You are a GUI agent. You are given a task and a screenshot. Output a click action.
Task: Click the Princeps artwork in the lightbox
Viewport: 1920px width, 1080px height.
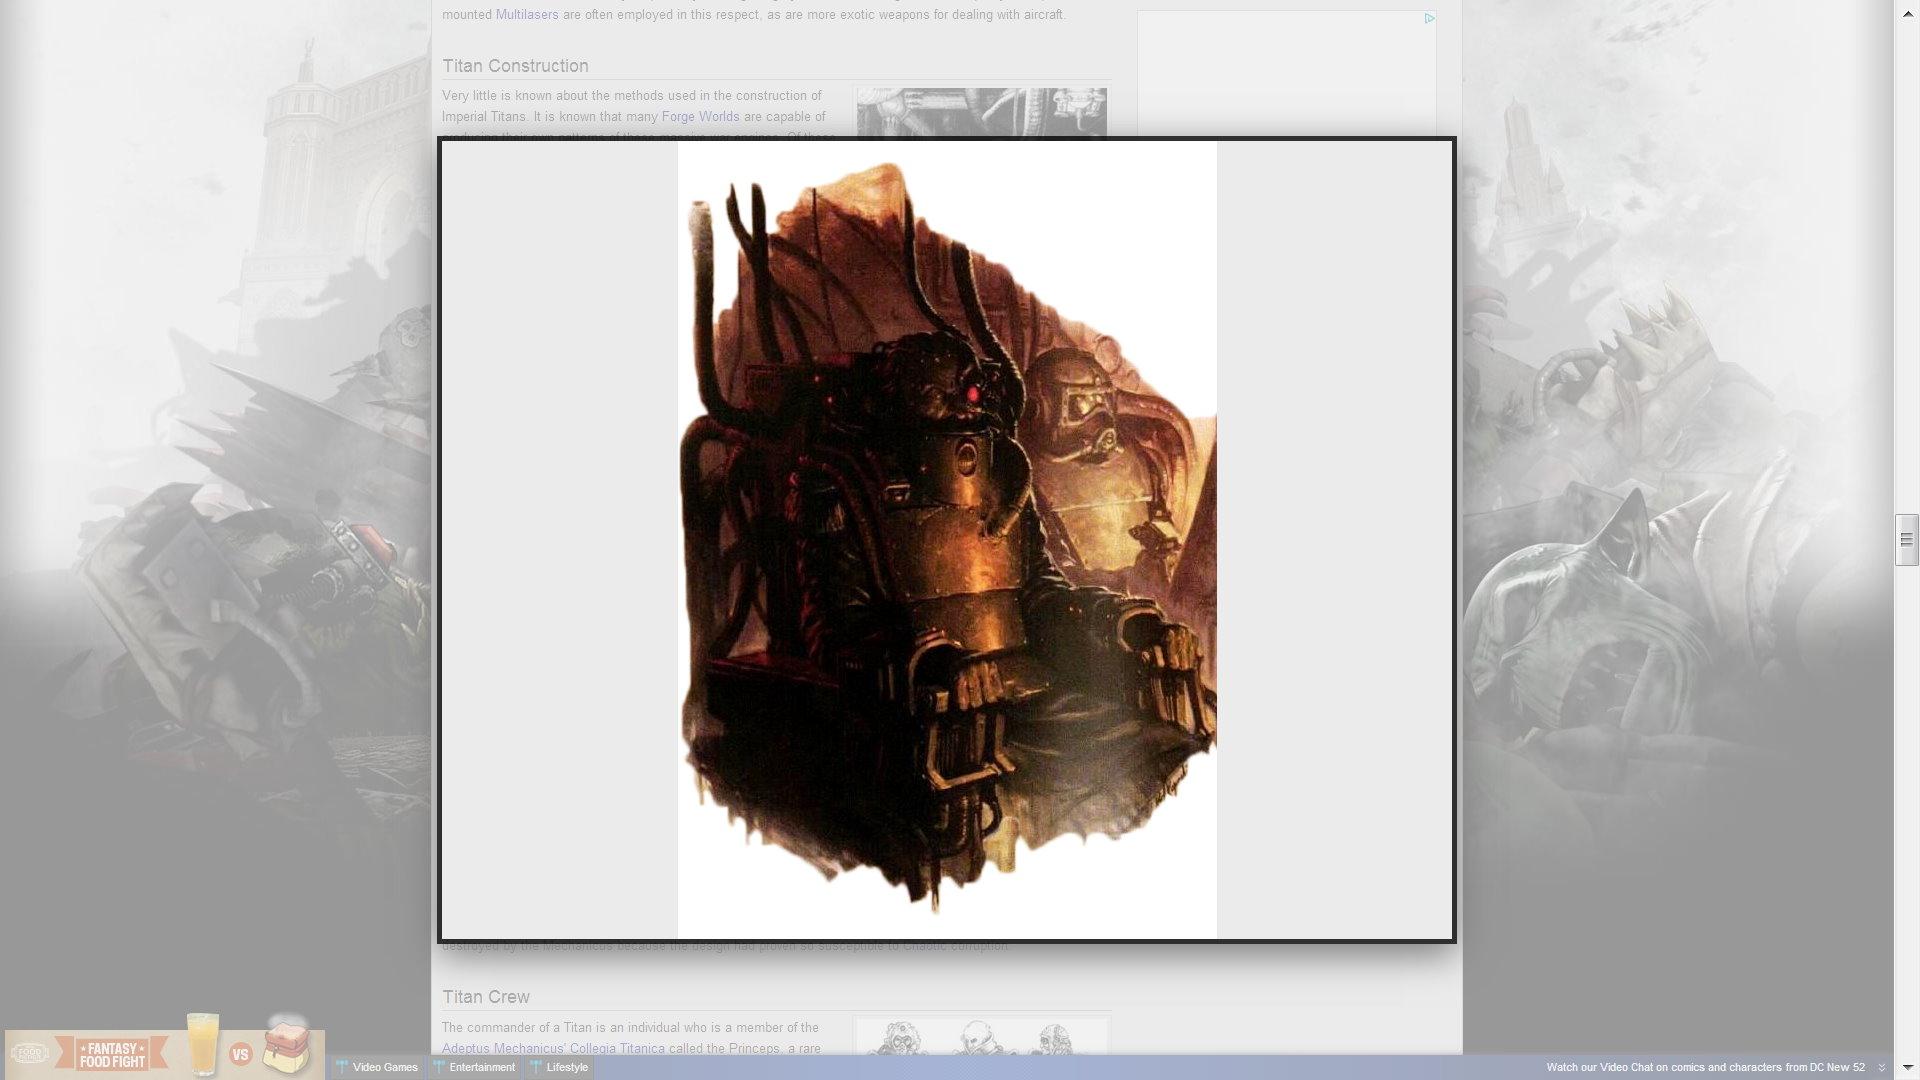(947, 540)
